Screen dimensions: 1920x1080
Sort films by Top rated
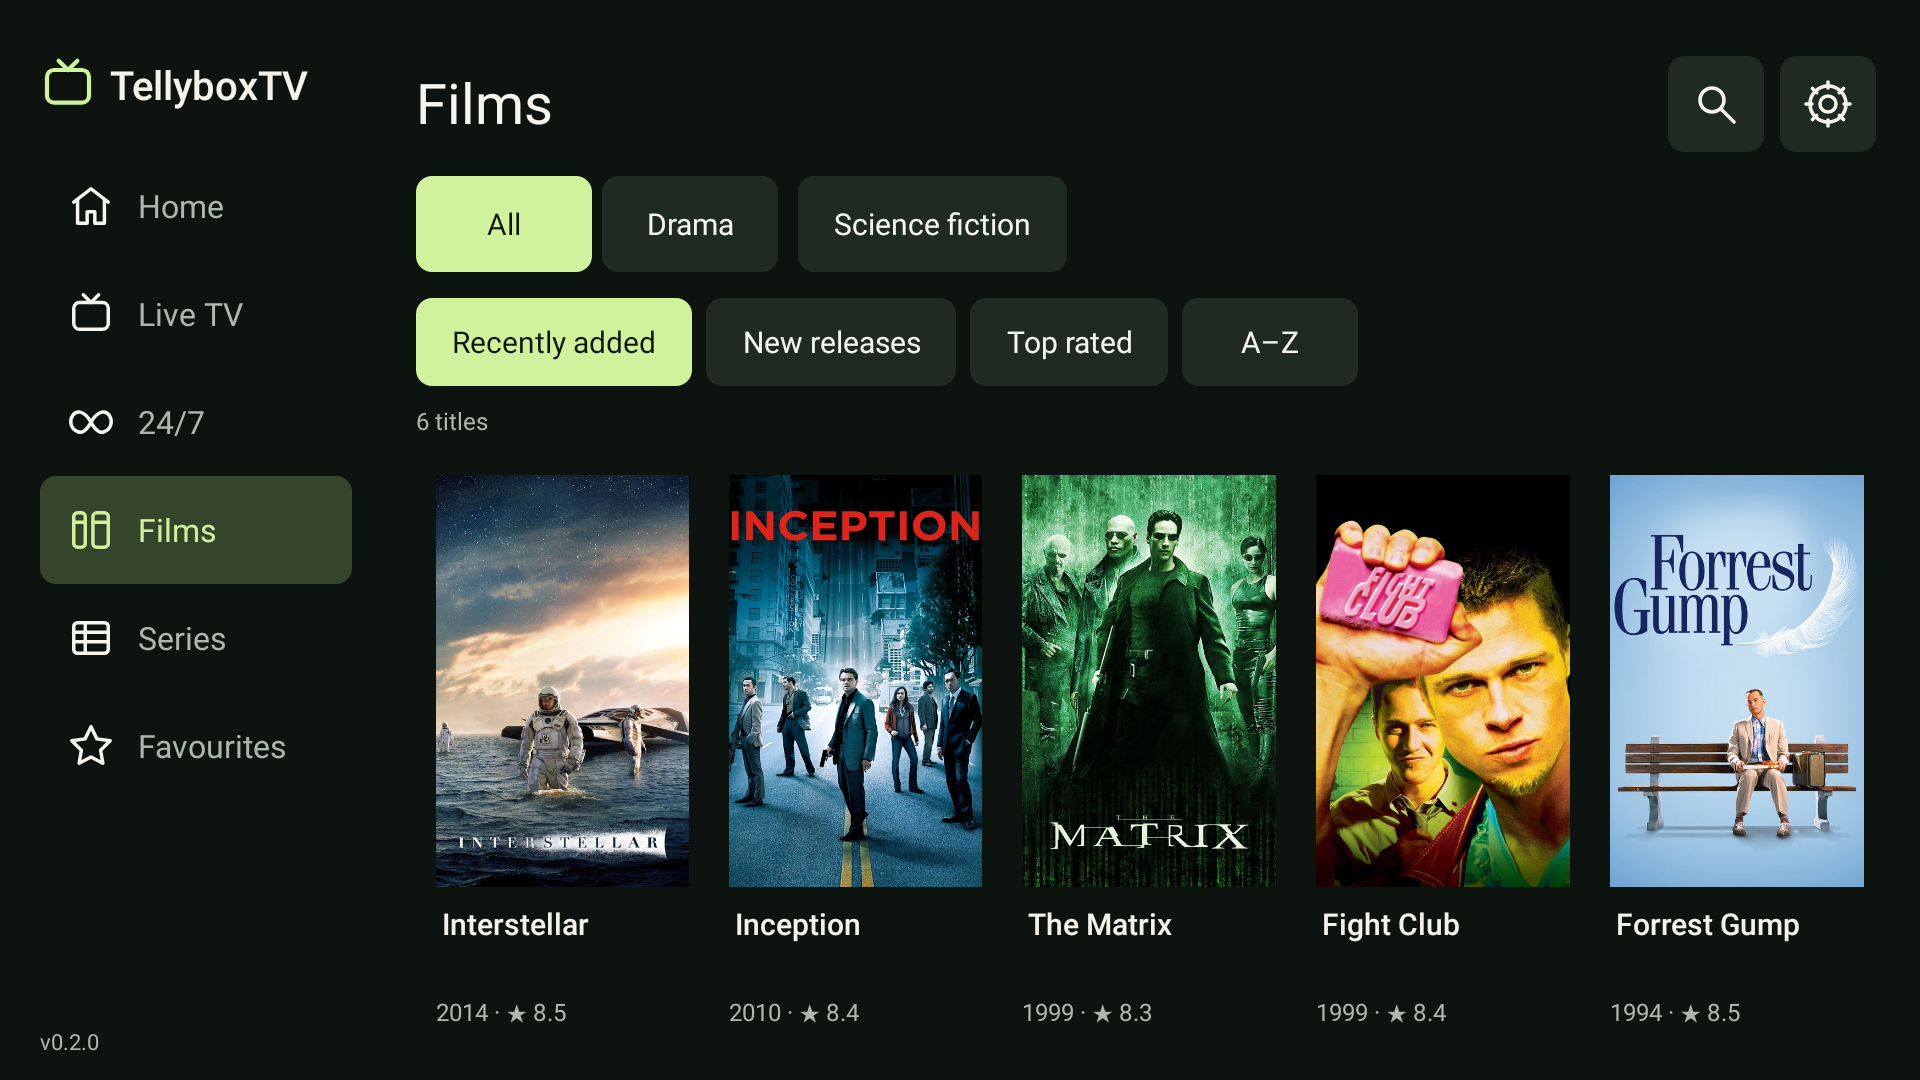(1069, 342)
